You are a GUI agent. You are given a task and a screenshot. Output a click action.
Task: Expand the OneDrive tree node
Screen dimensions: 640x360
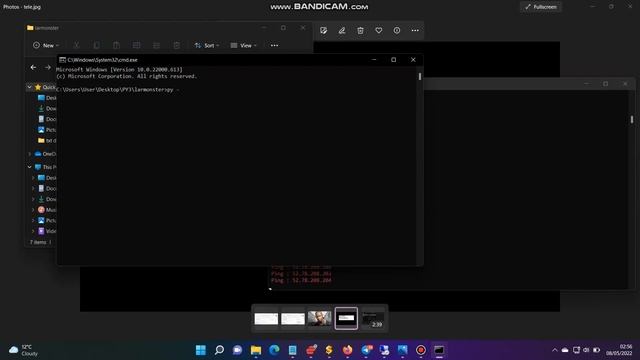(x=29, y=154)
